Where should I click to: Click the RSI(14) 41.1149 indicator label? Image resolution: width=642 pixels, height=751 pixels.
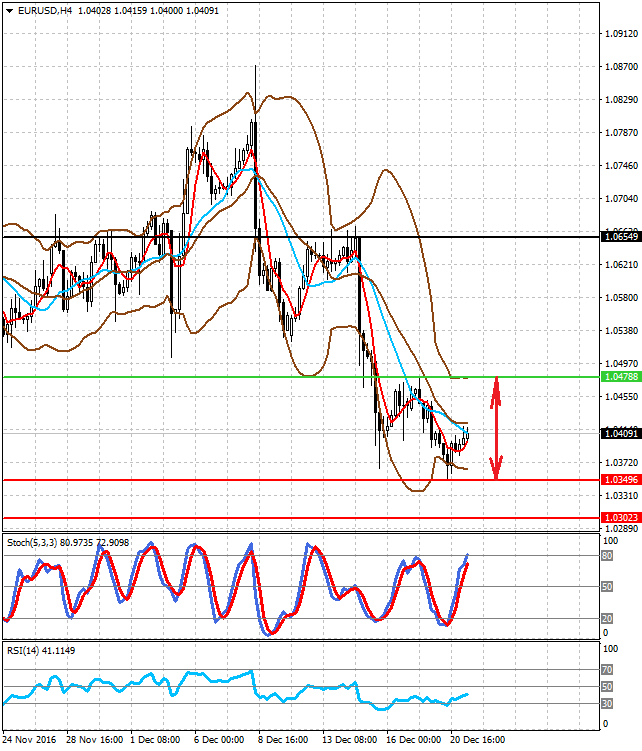[x=41, y=650]
